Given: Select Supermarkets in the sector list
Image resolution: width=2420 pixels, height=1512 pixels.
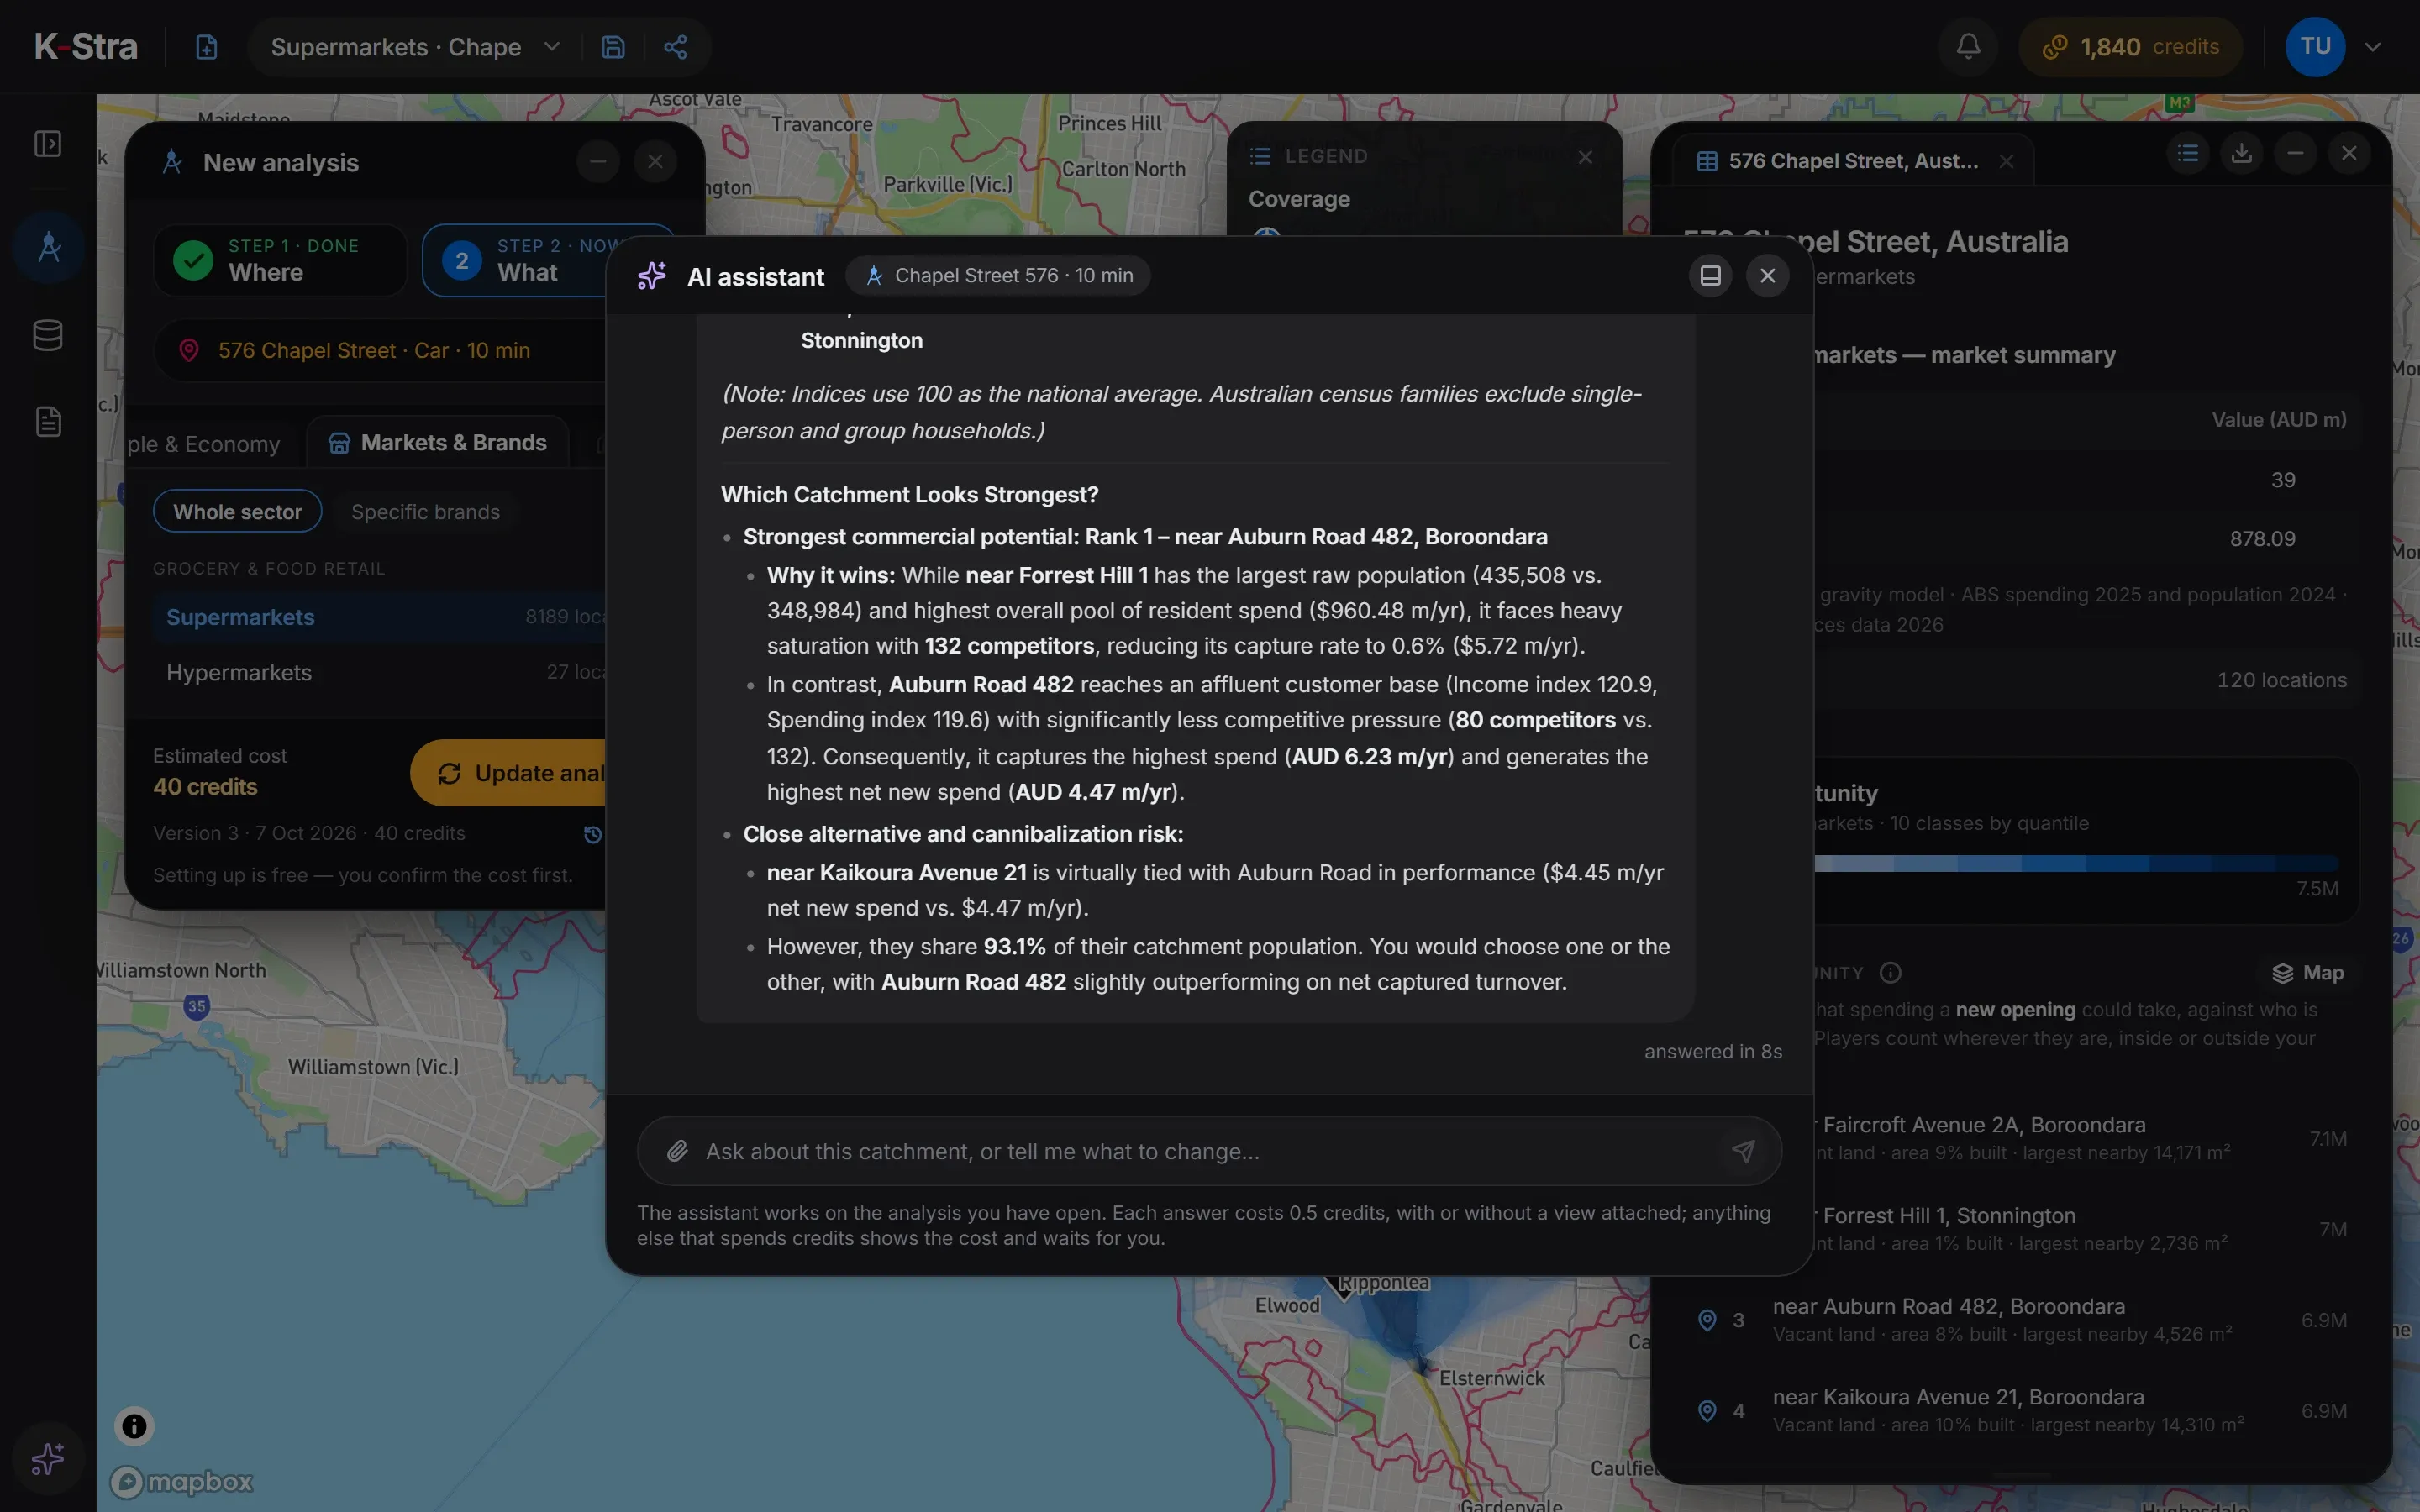Looking at the screenshot, I should [x=380, y=617].
